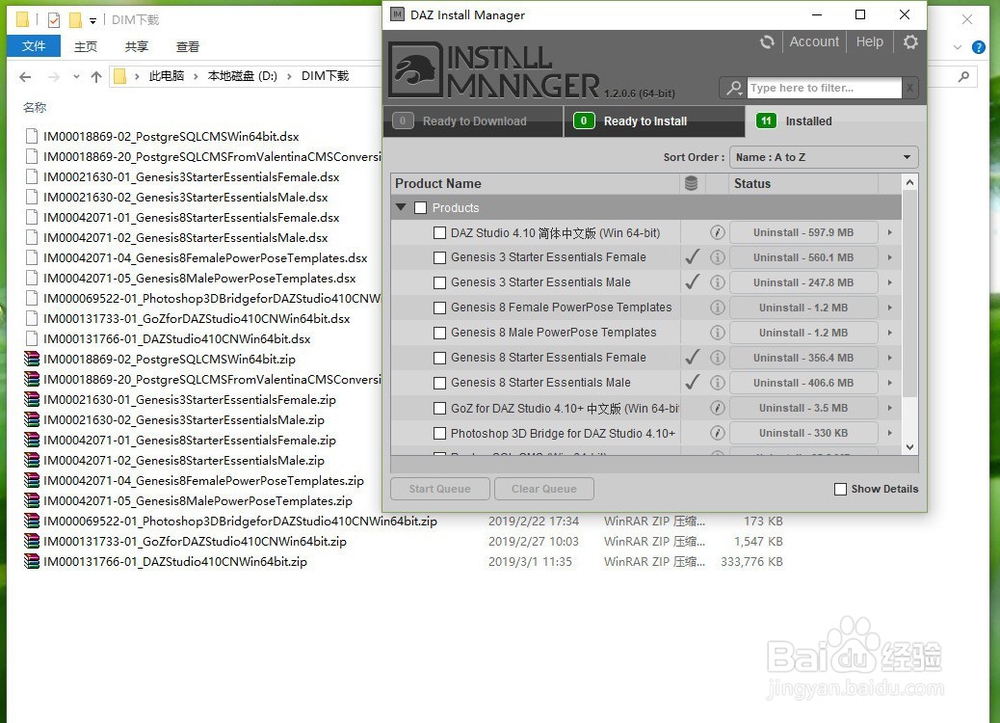Screen dimensions: 1000x723
Task: Uninstall Genesis 8 Starter Essentials Male
Action: (x=803, y=383)
